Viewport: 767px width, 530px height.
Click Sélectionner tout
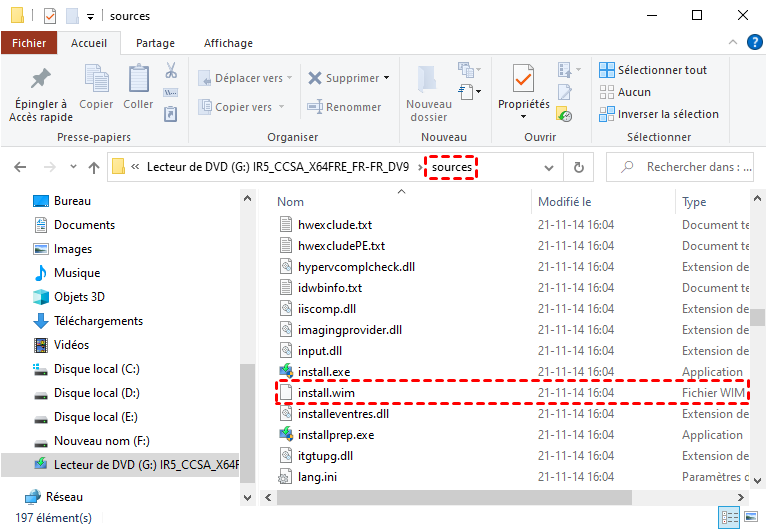pyautogui.click(x=653, y=70)
